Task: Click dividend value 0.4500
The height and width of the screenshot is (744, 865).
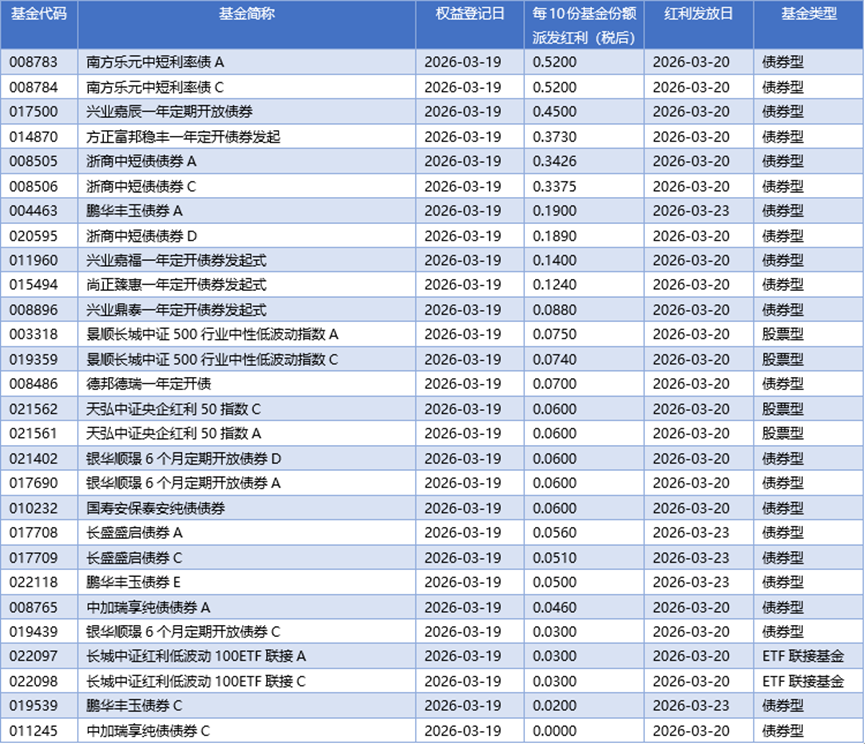Action: [554, 111]
